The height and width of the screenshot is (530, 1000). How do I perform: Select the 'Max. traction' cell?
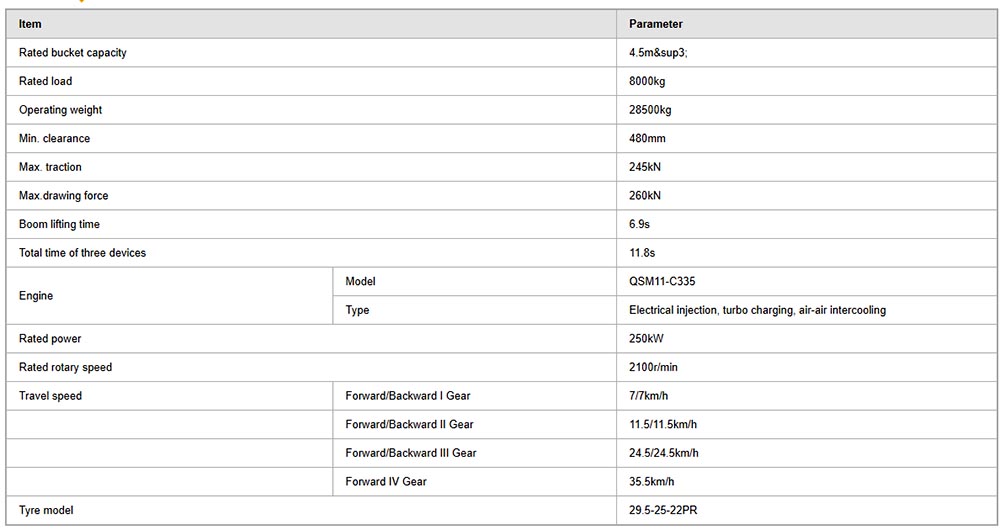click(51, 167)
